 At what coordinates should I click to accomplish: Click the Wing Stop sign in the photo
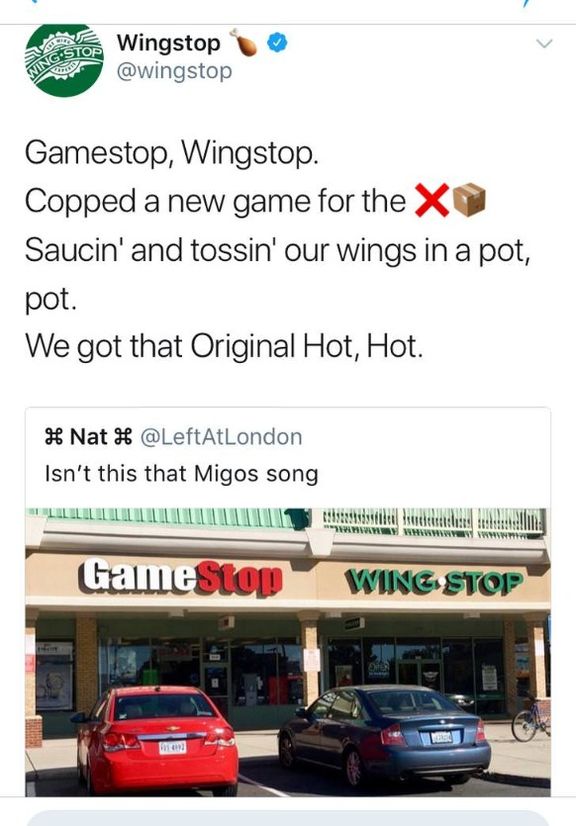434,581
